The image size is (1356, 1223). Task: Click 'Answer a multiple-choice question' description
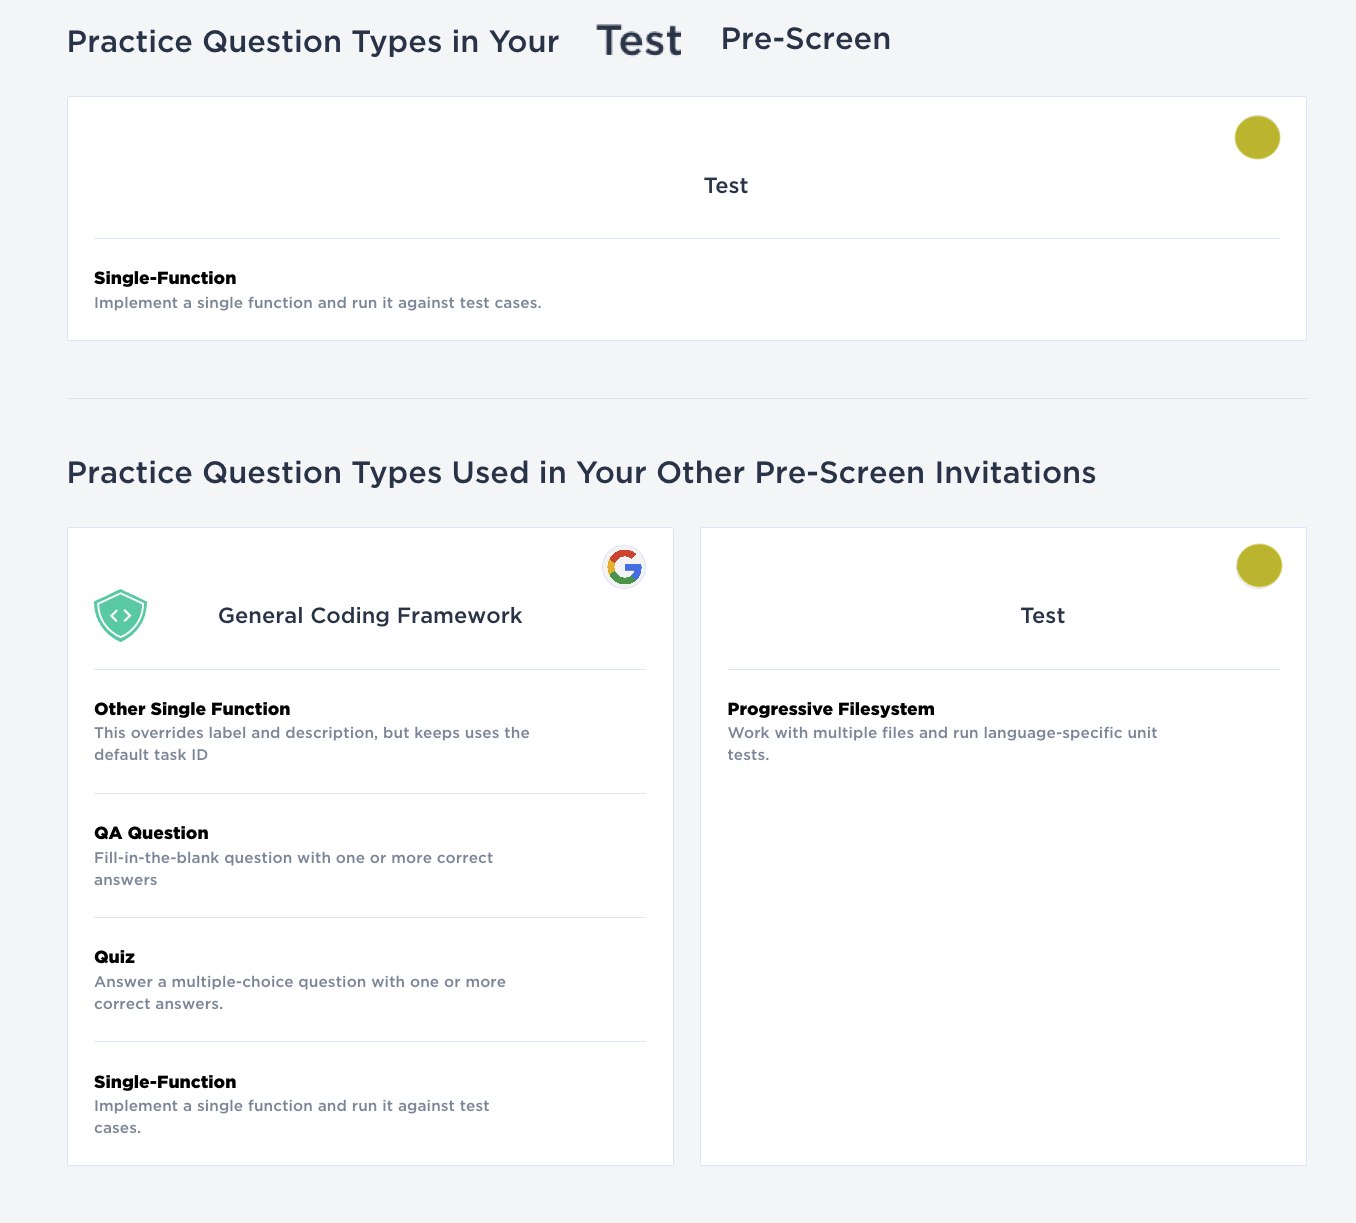300,993
